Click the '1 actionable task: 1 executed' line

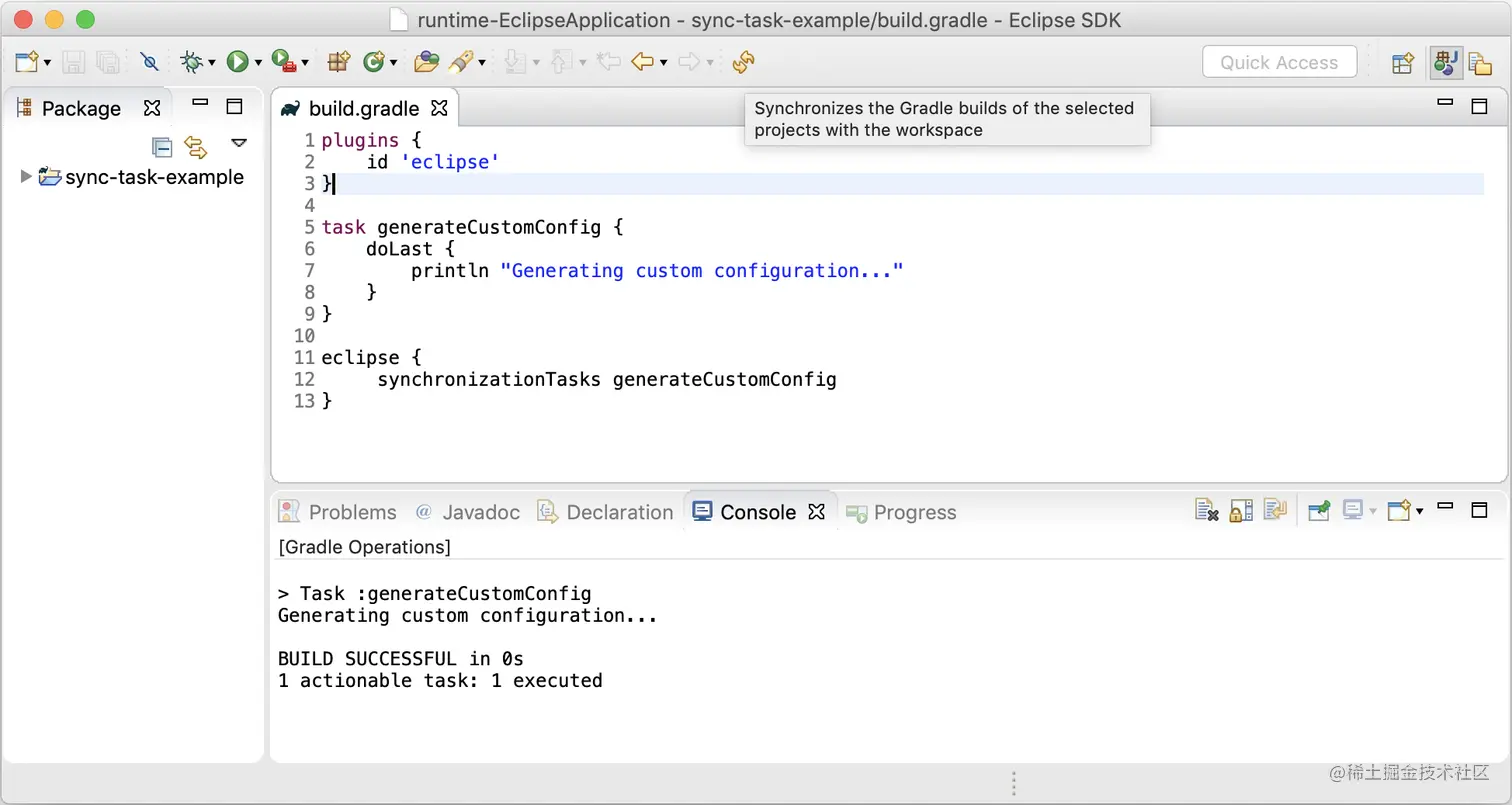[440, 681]
